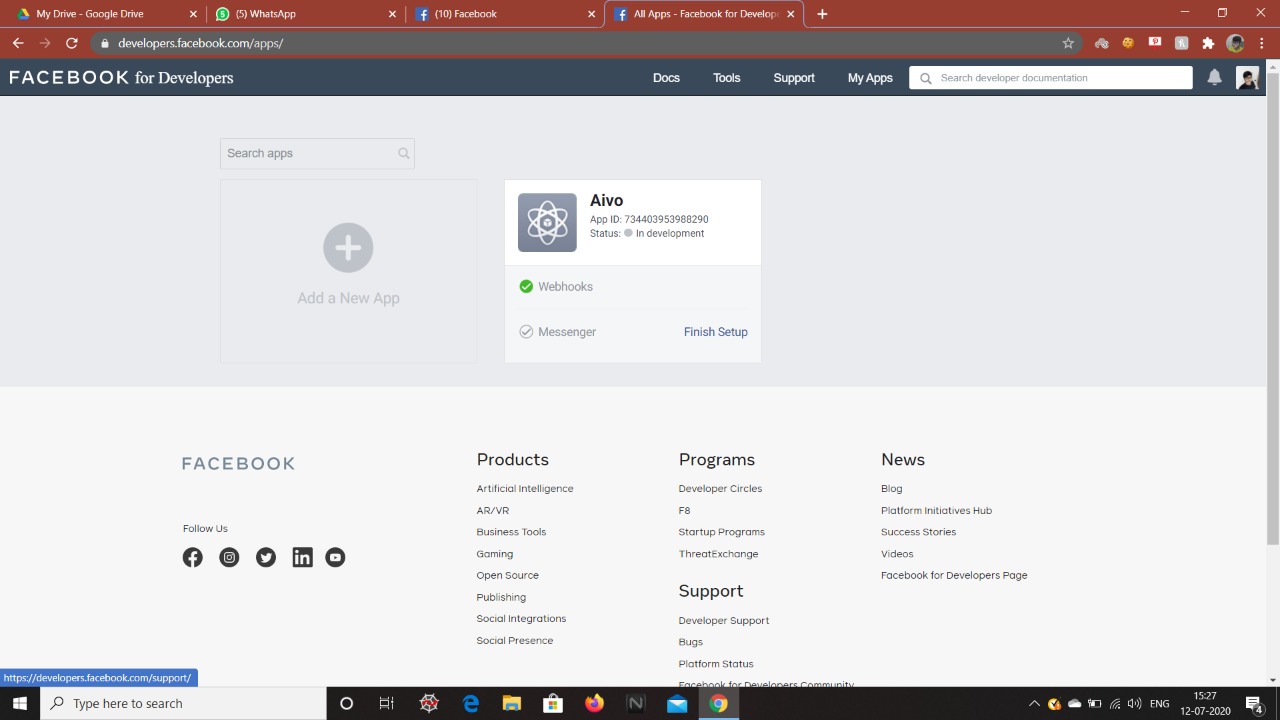1280x720 pixels.
Task: Open the Chrome three-dot menu
Action: click(1262, 43)
